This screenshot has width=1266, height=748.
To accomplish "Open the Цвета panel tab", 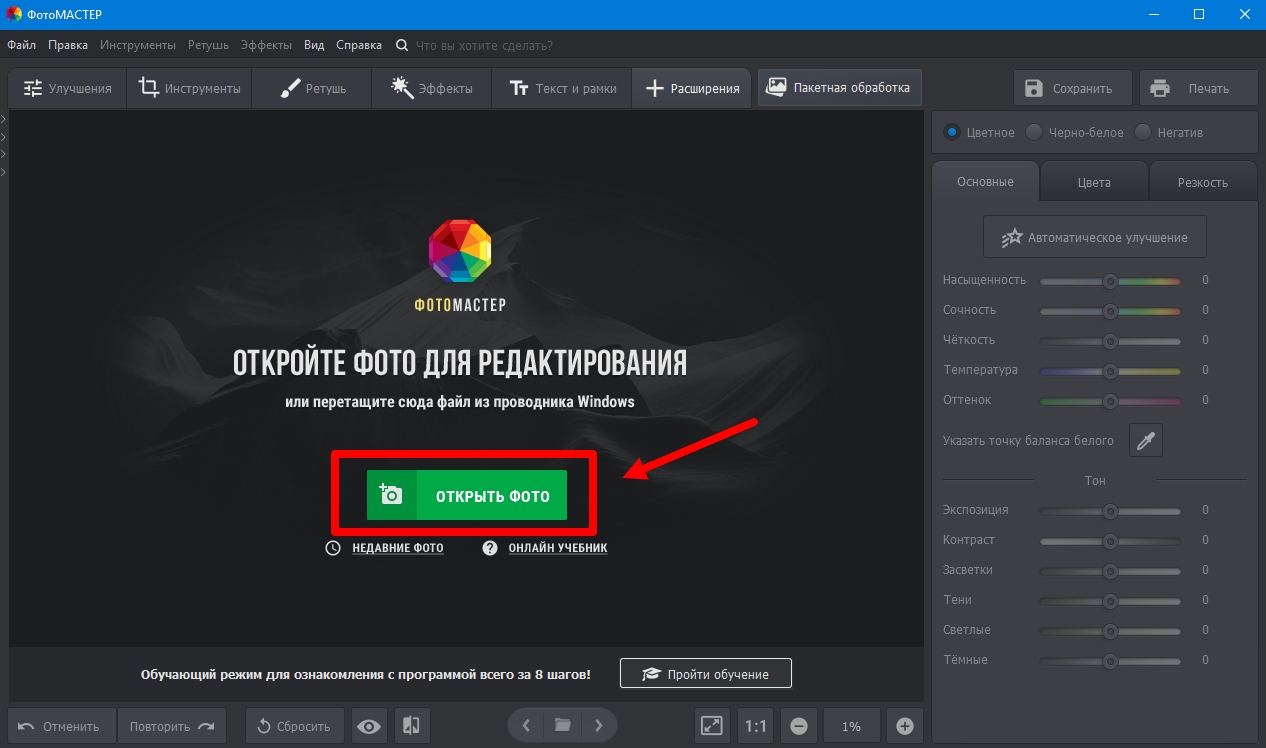I will [1094, 182].
